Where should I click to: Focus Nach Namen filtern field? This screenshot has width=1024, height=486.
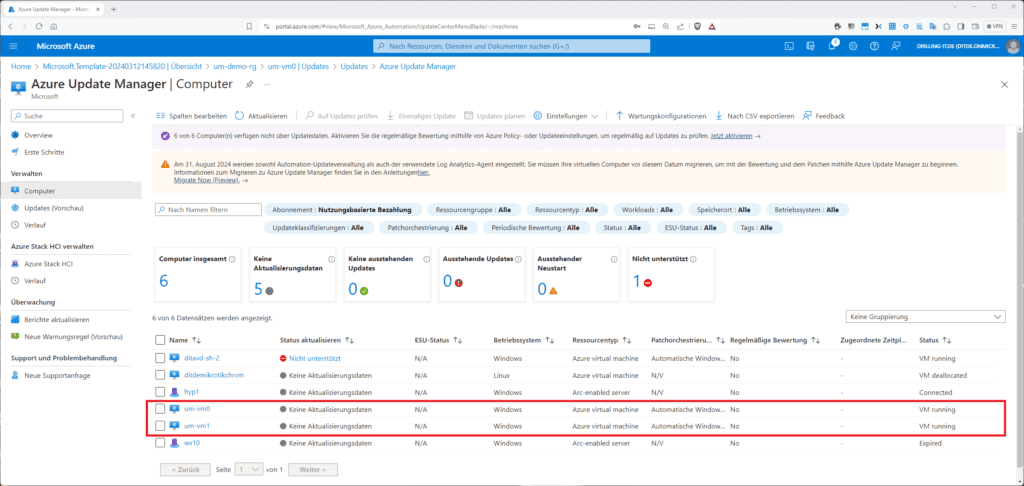tap(208, 210)
